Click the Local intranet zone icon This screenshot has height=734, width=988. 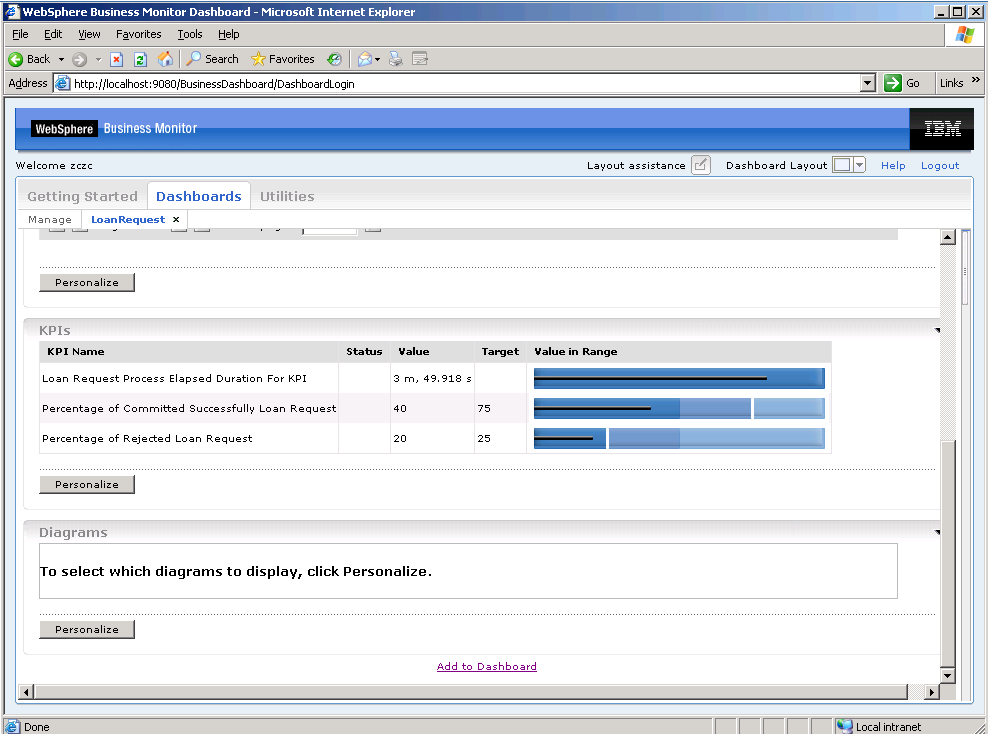coord(844,726)
